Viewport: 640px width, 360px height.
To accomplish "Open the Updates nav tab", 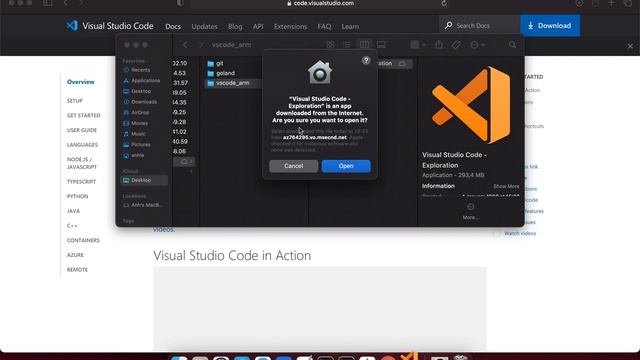I will pyautogui.click(x=204, y=27).
